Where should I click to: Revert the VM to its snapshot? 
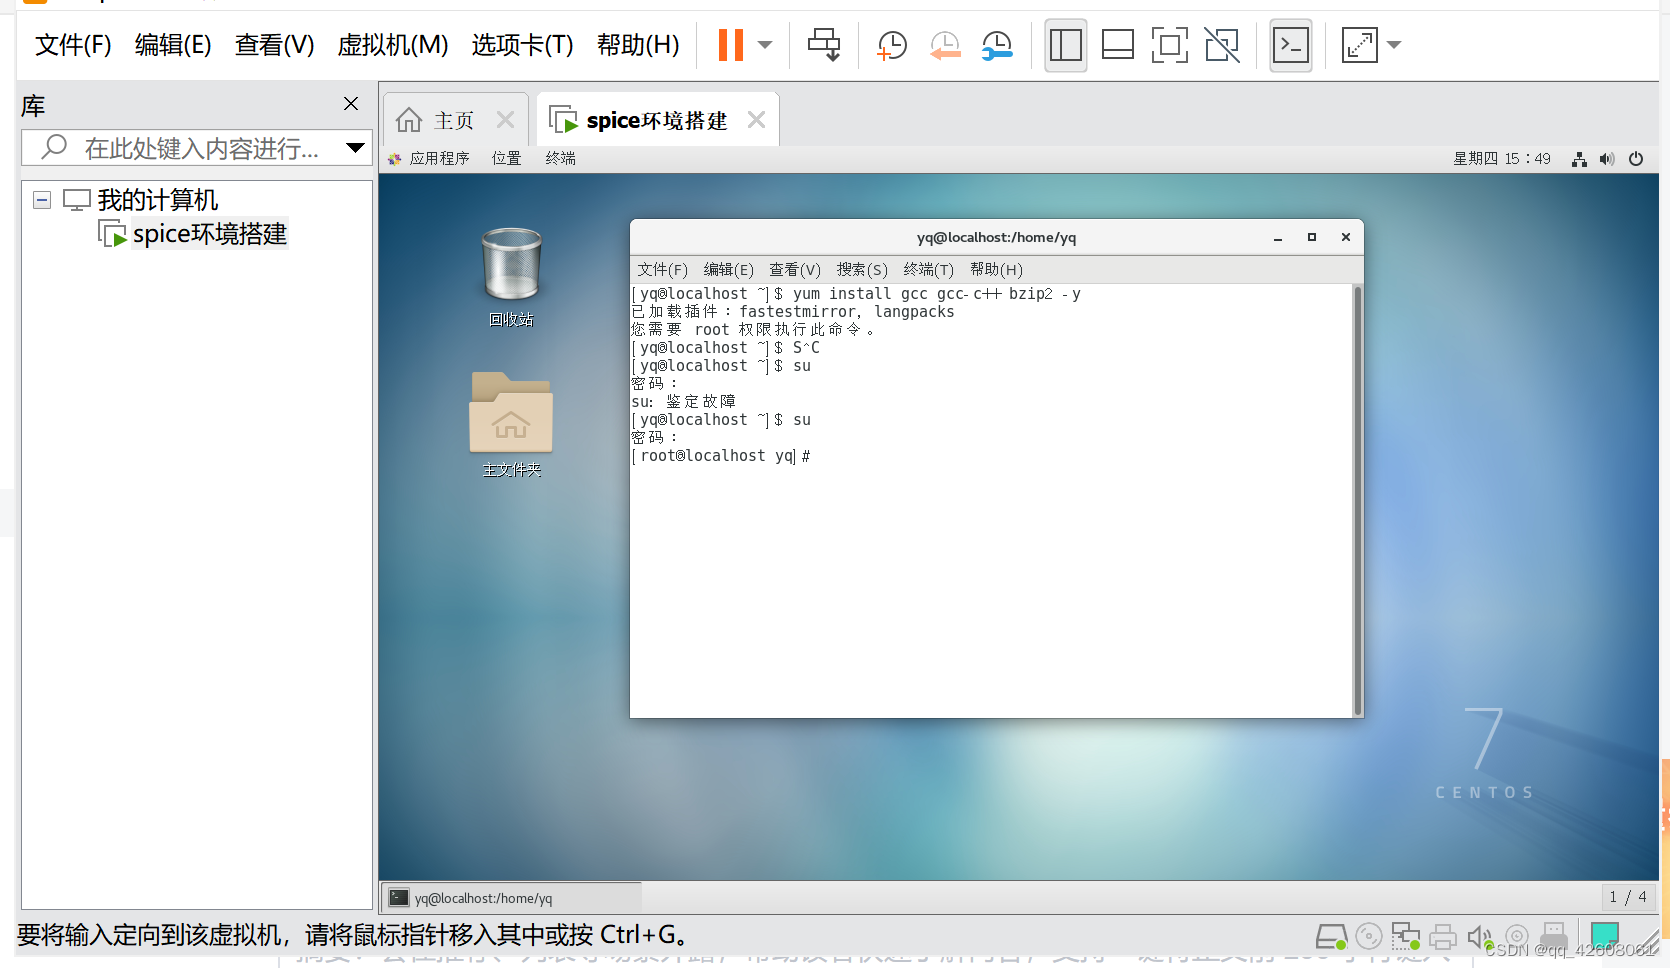pos(944,45)
